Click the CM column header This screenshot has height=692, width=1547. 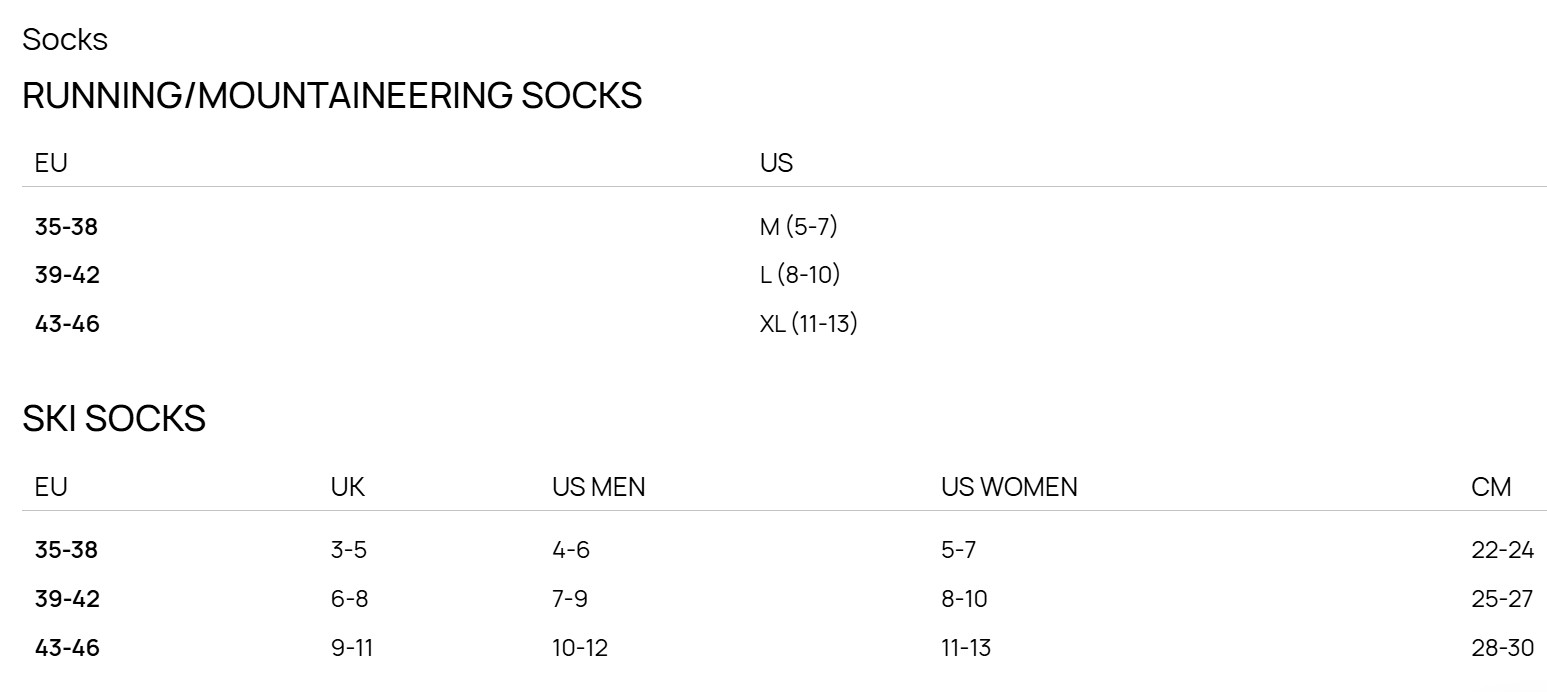1491,487
